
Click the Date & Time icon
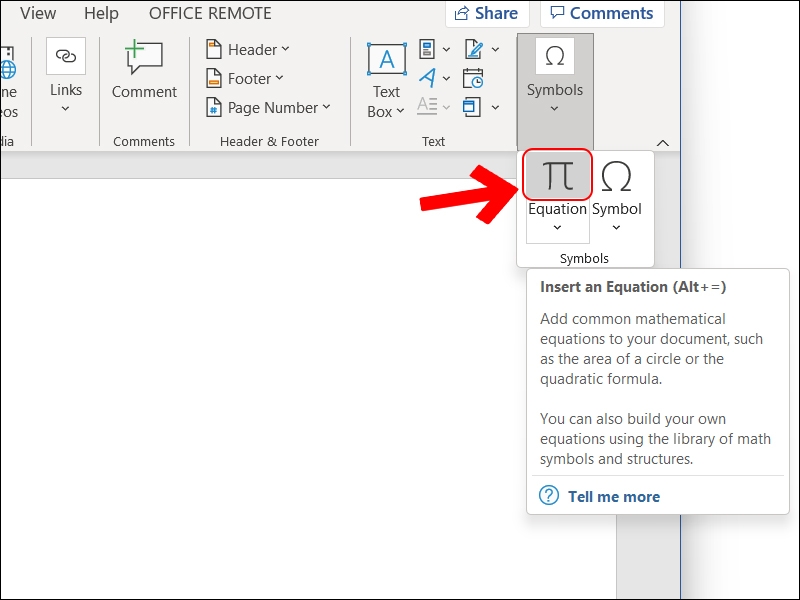point(473,79)
